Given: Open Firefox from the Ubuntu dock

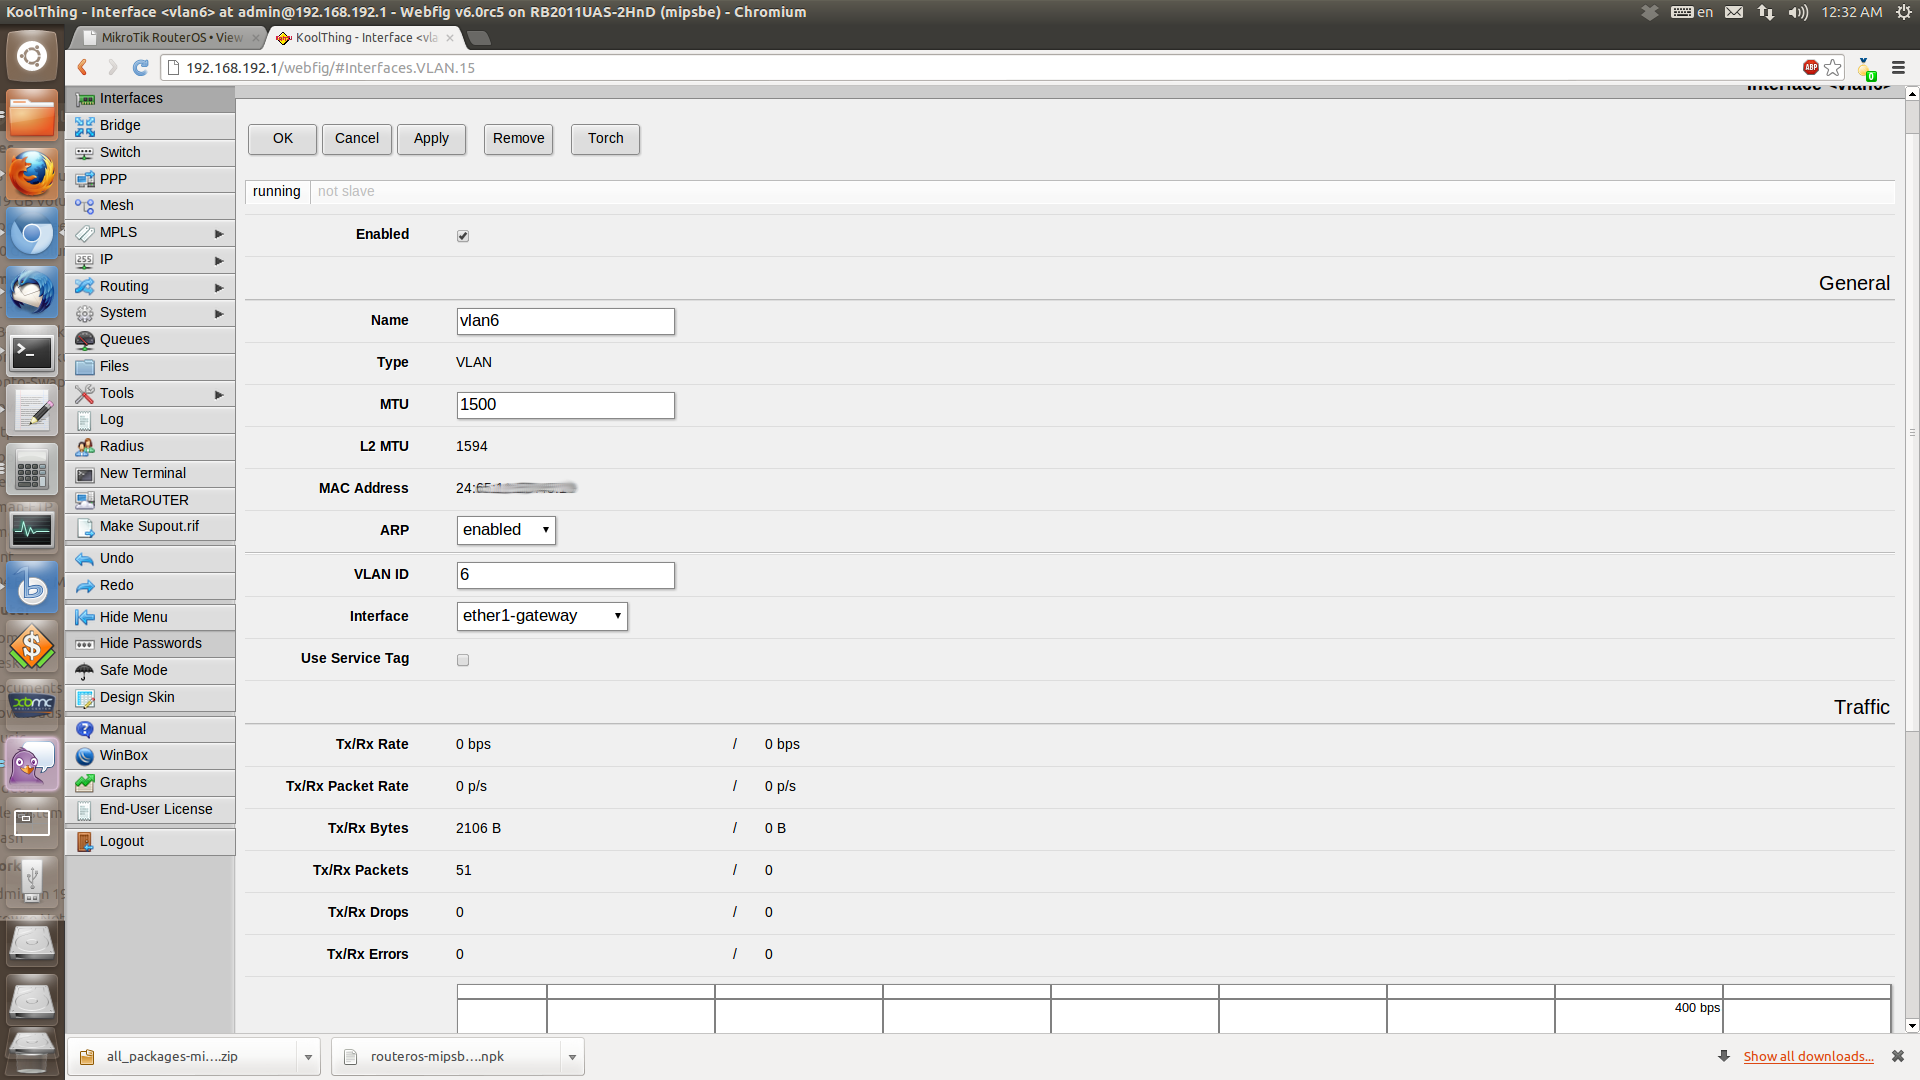Looking at the screenshot, I should click(x=32, y=175).
